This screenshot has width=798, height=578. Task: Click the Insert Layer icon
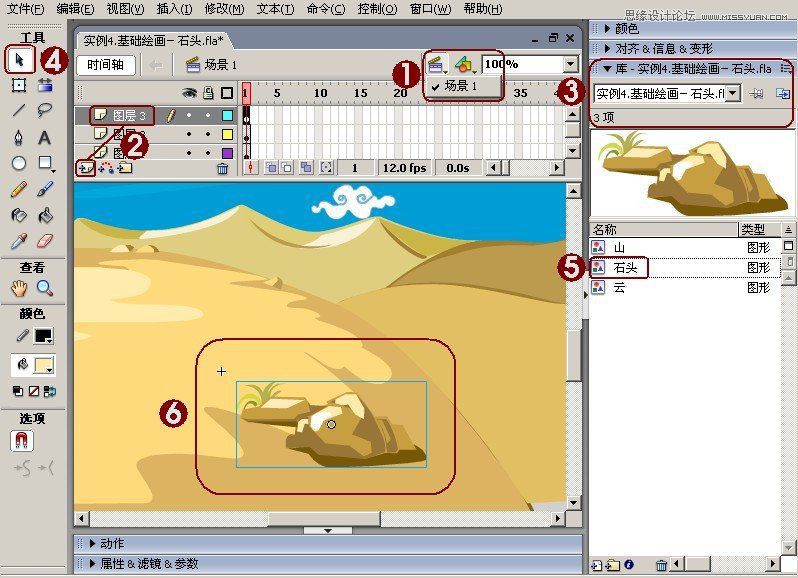[85, 168]
